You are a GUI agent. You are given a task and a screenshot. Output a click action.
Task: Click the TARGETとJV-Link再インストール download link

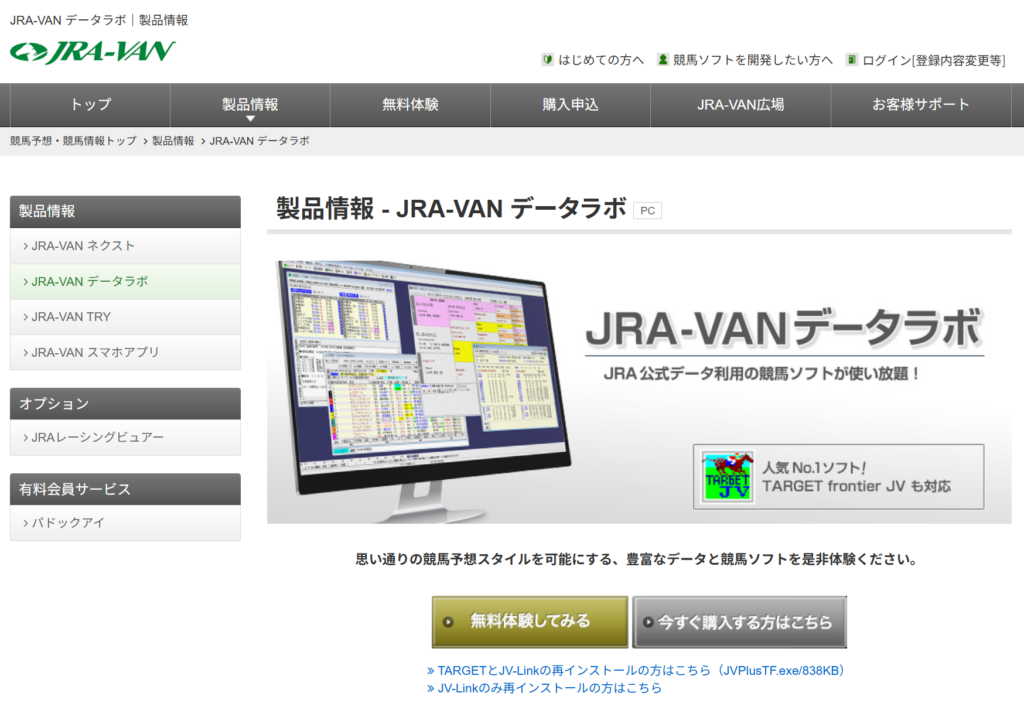640,671
